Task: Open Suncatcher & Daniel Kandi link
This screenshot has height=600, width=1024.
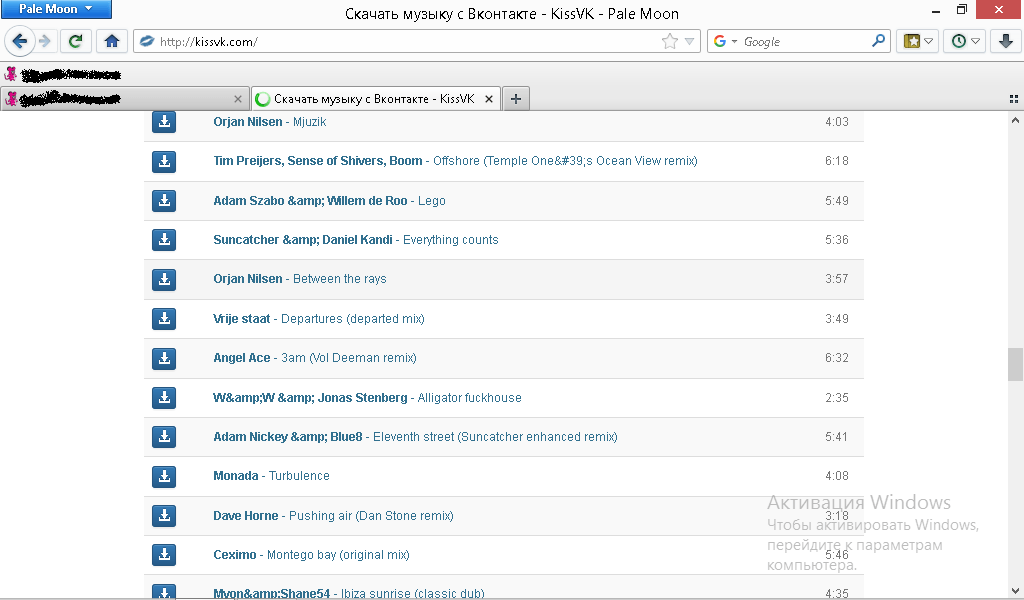Action: click(356, 240)
